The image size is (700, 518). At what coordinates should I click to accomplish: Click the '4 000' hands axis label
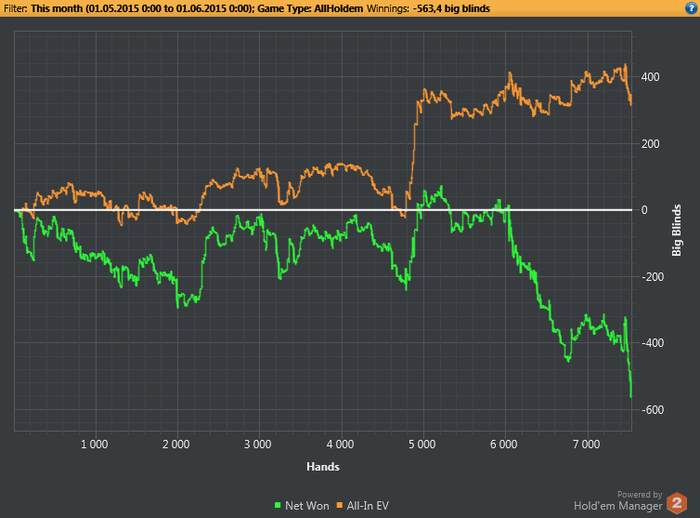(340, 444)
